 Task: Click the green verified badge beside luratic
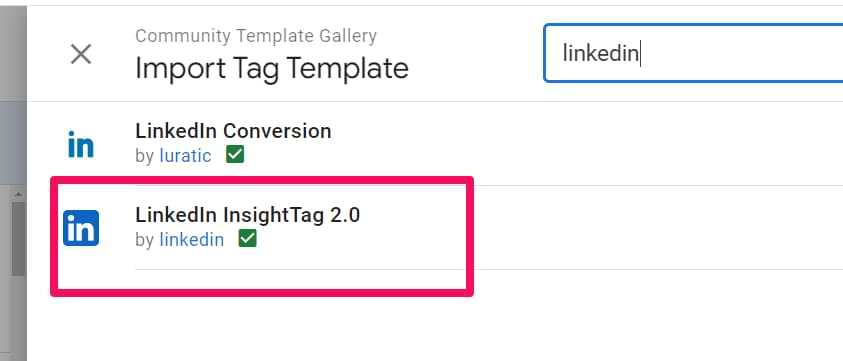pos(235,155)
